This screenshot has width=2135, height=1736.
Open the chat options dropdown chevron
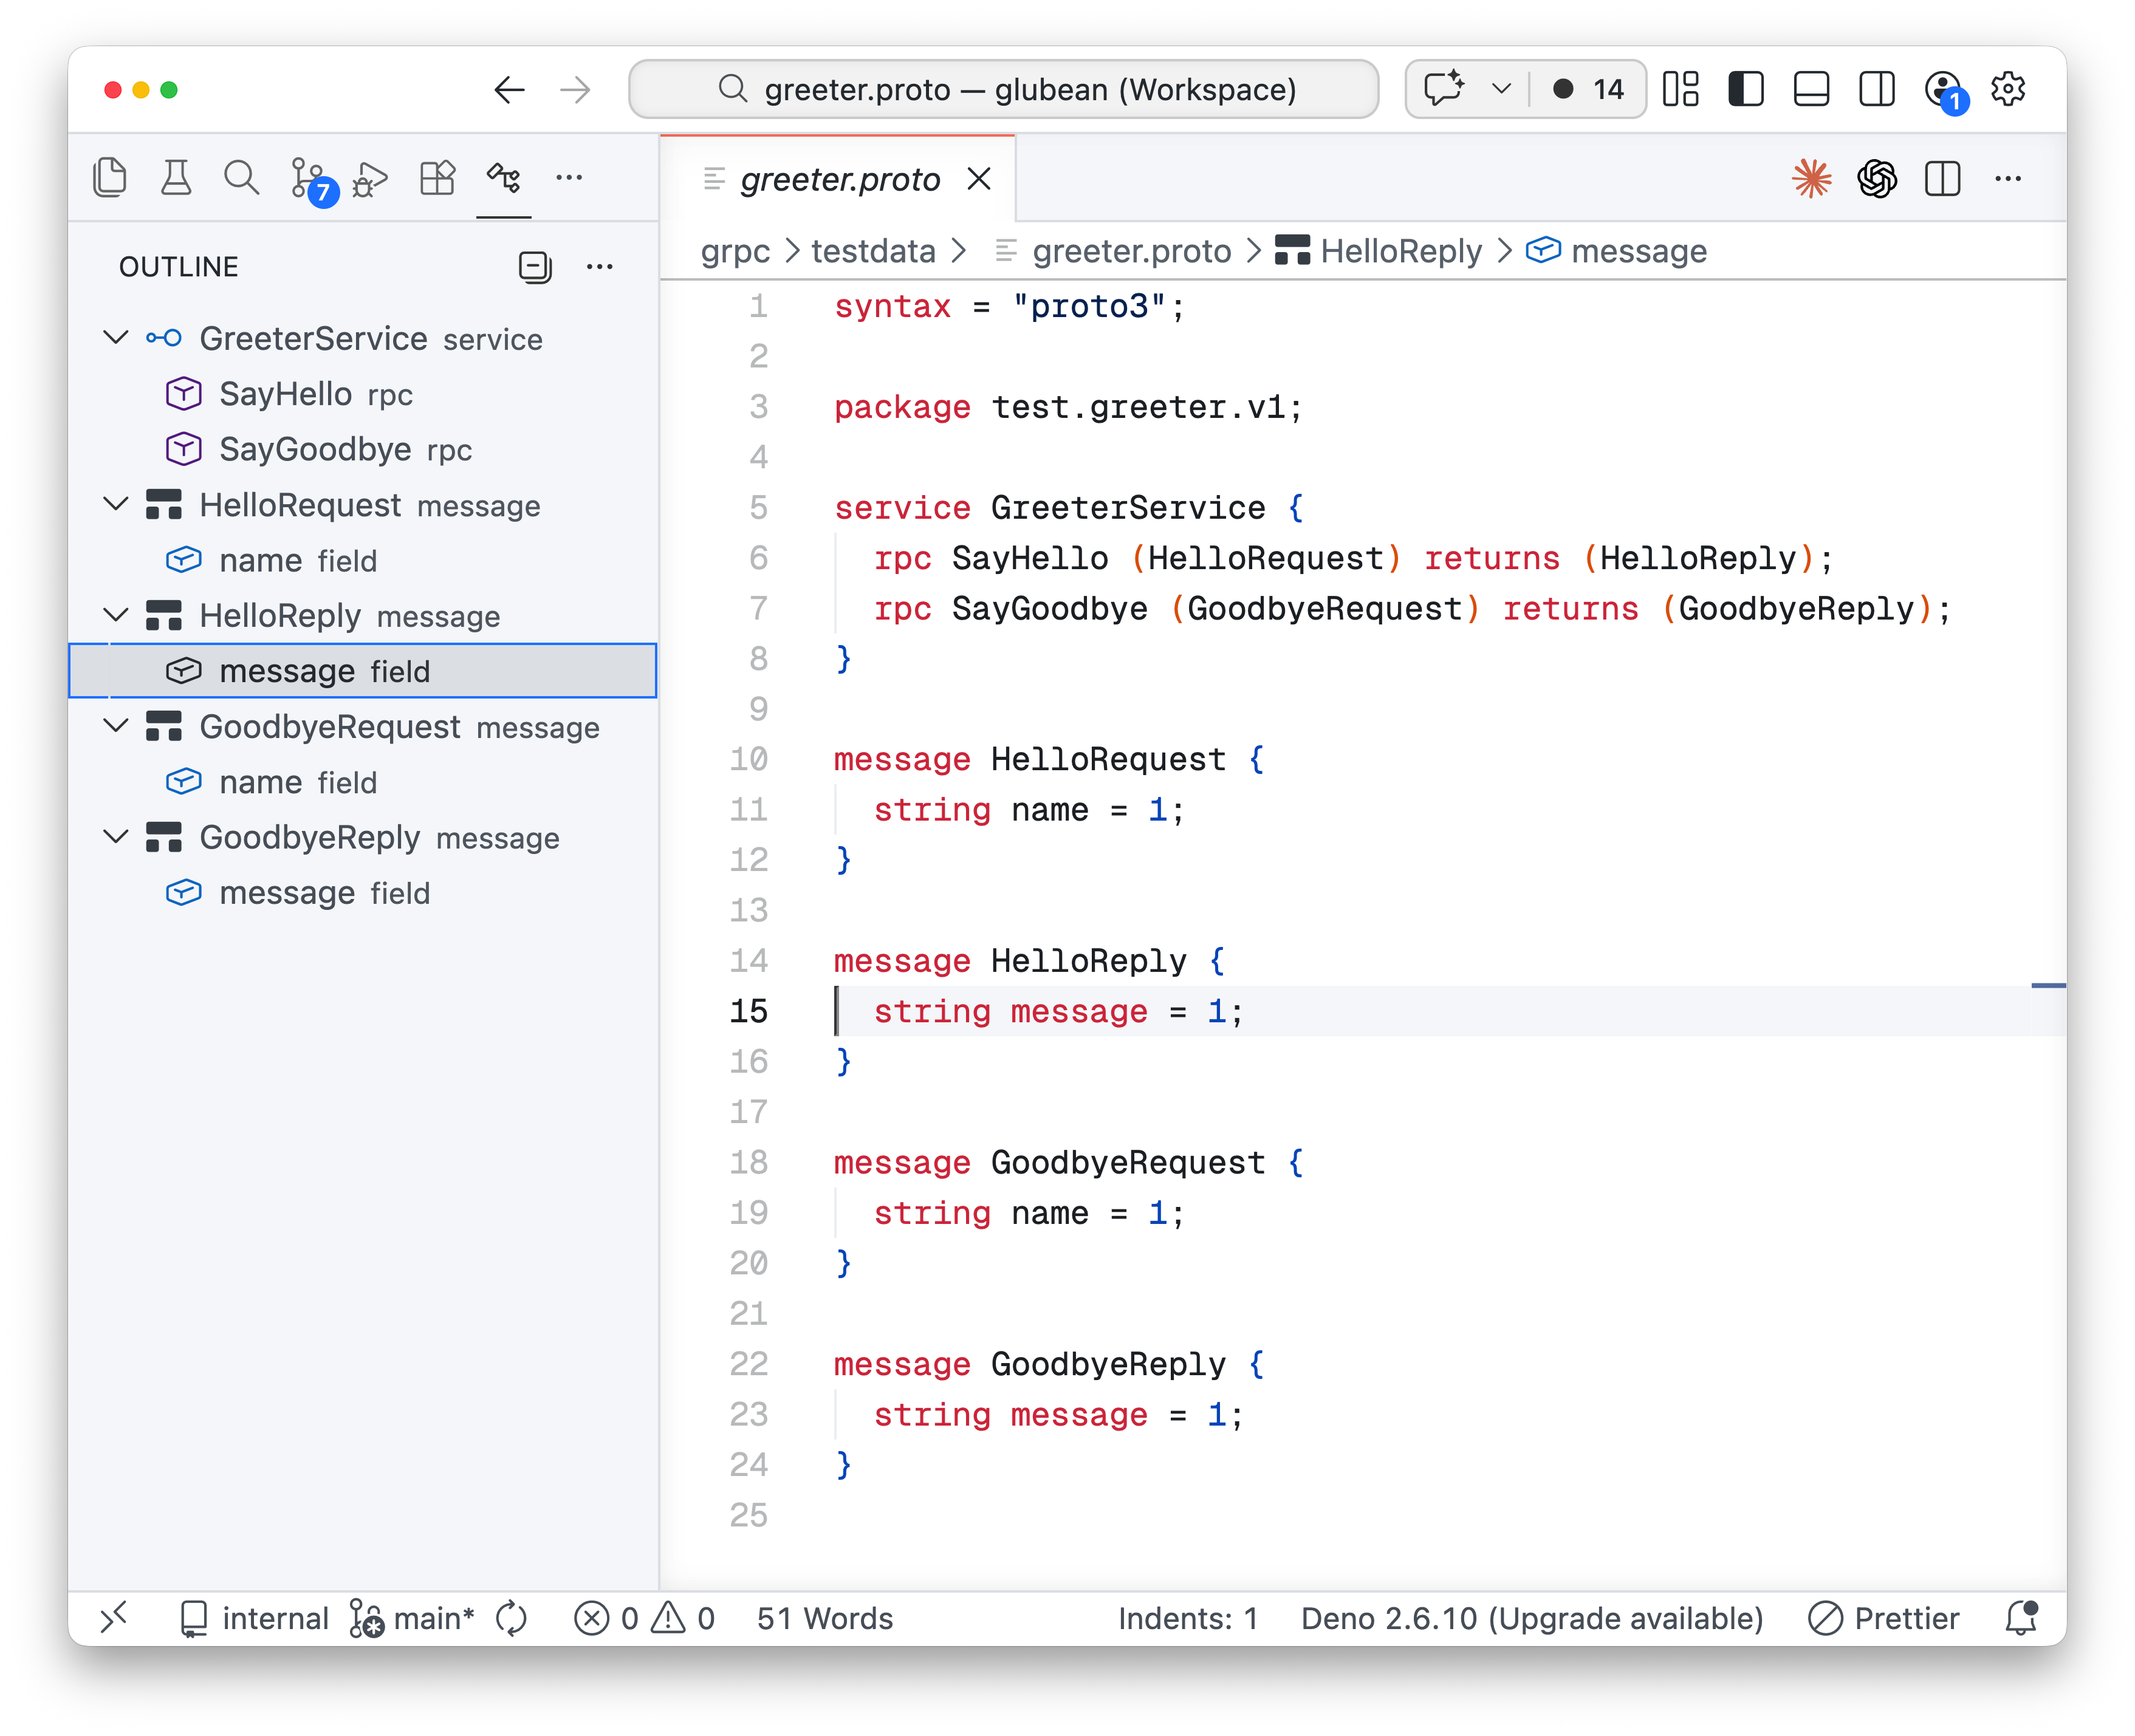pos(1499,89)
